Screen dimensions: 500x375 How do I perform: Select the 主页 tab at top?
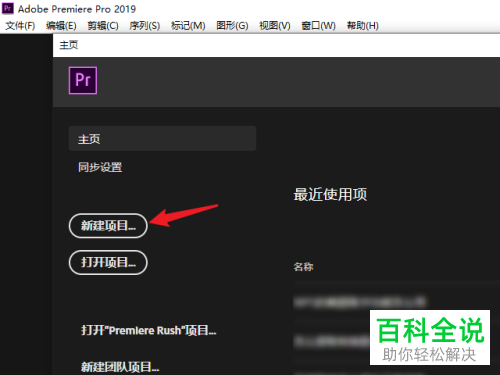pyautogui.click(x=69, y=45)
